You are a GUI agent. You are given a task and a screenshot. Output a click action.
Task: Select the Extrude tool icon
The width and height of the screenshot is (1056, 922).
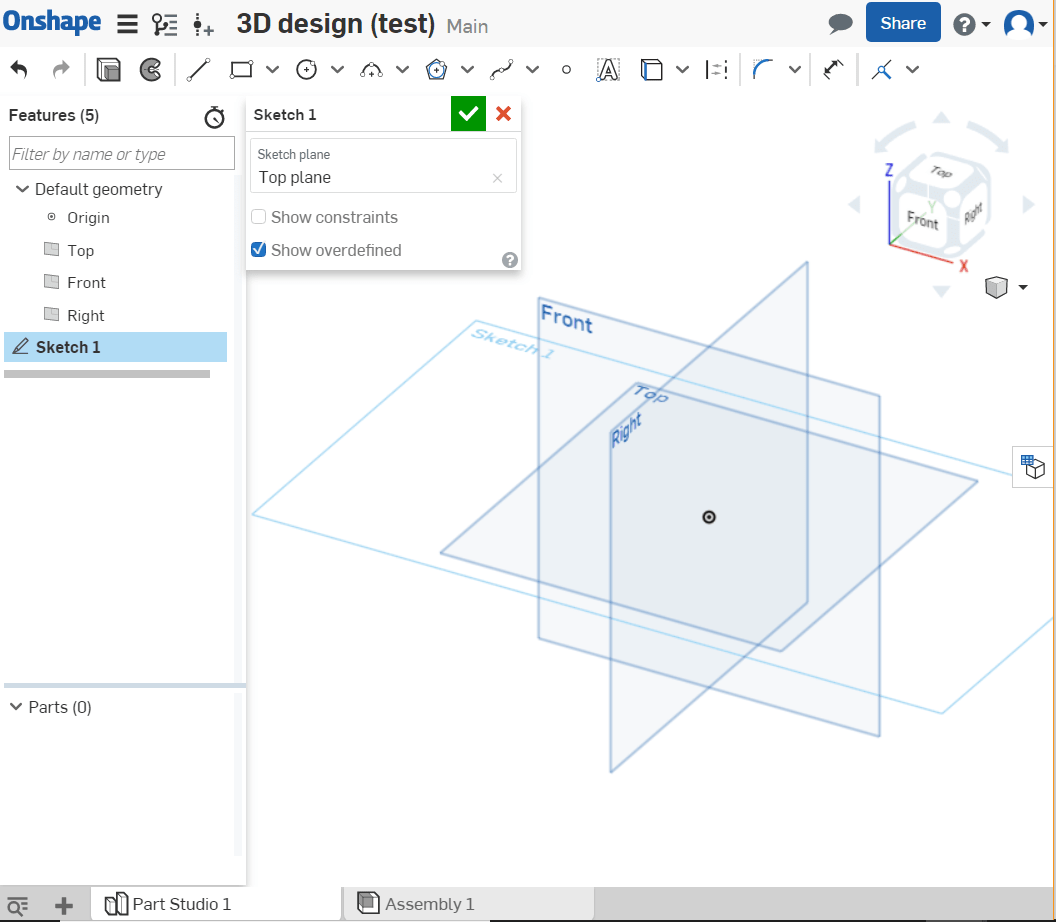[x=108, y=69]
